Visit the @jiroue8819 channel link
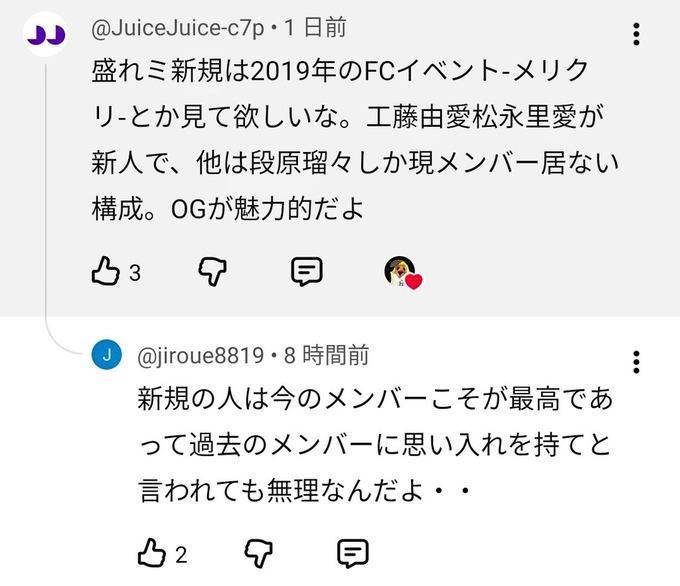The width and height of the screenshot is (680, 586). (200, 356)
